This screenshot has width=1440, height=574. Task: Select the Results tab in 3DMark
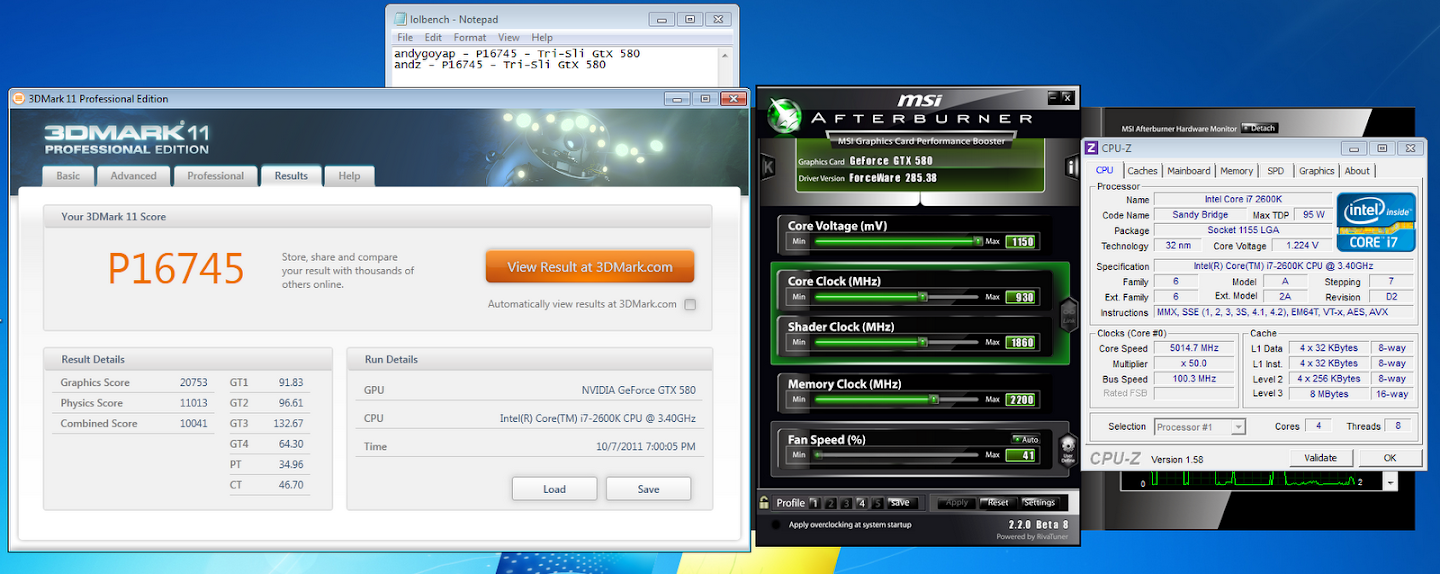pos(291,176)
